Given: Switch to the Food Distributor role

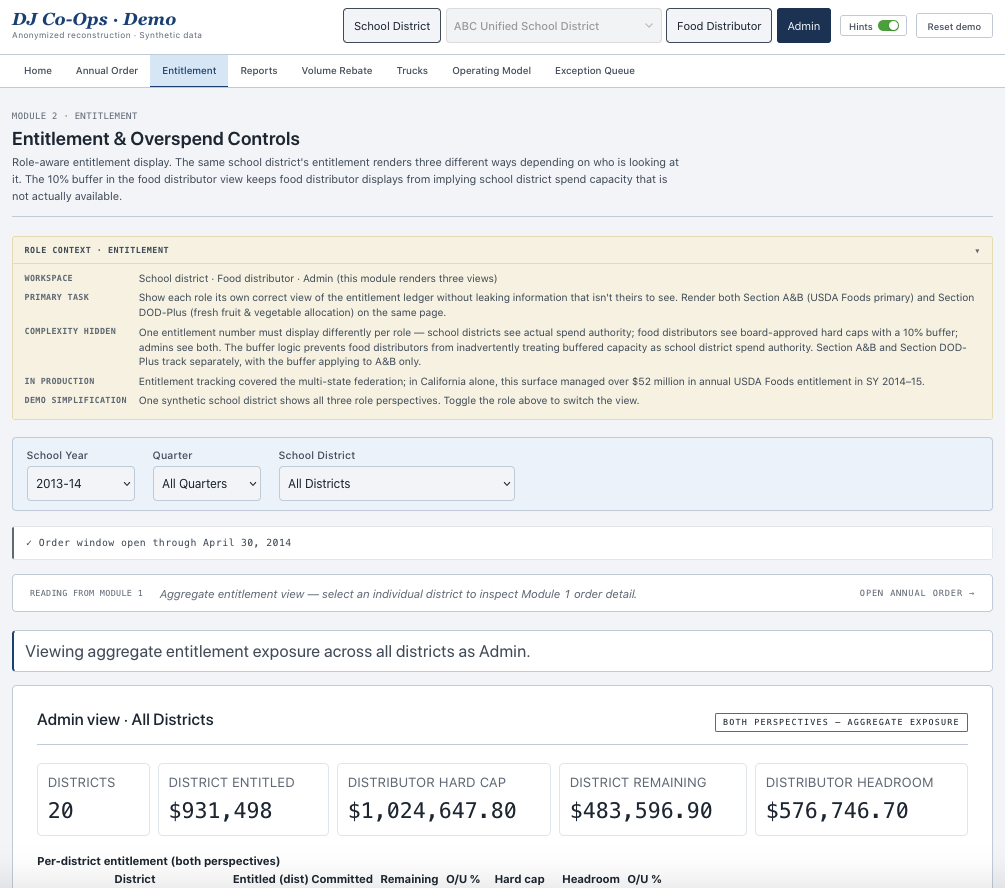Looking at the screenshot, I should click(718, 26).
